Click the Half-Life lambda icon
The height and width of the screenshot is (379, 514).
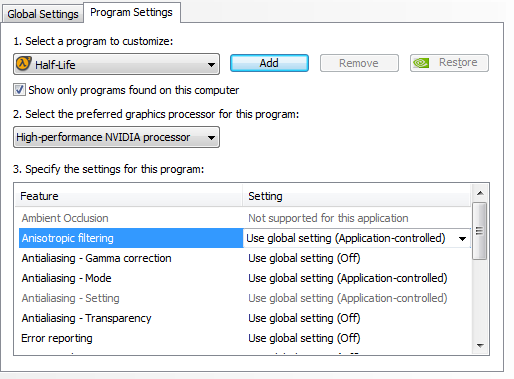[x=24, y=64]
